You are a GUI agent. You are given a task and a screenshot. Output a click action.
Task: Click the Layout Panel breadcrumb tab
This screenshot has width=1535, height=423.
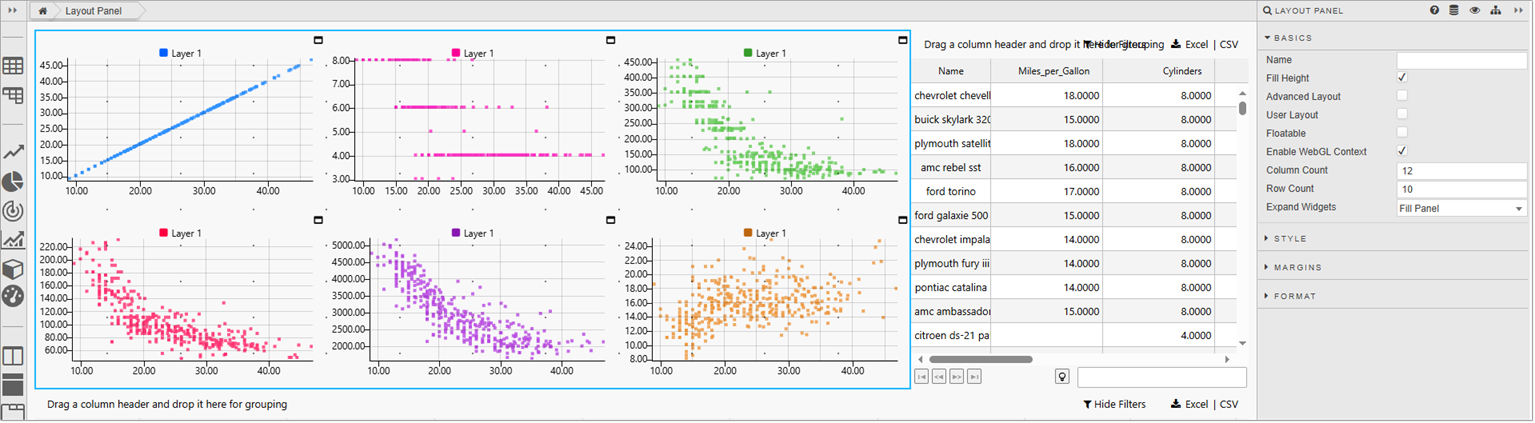pyautogui.click(x=95, y=10)
